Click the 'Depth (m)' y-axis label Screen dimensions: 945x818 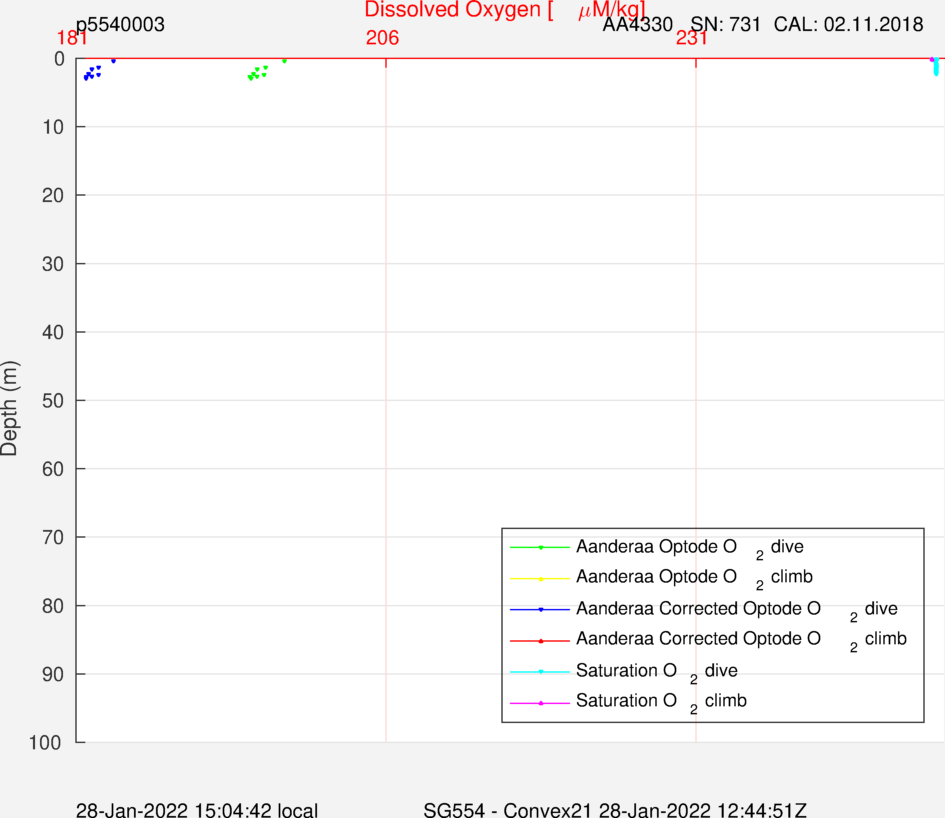(x=10, y=408)
